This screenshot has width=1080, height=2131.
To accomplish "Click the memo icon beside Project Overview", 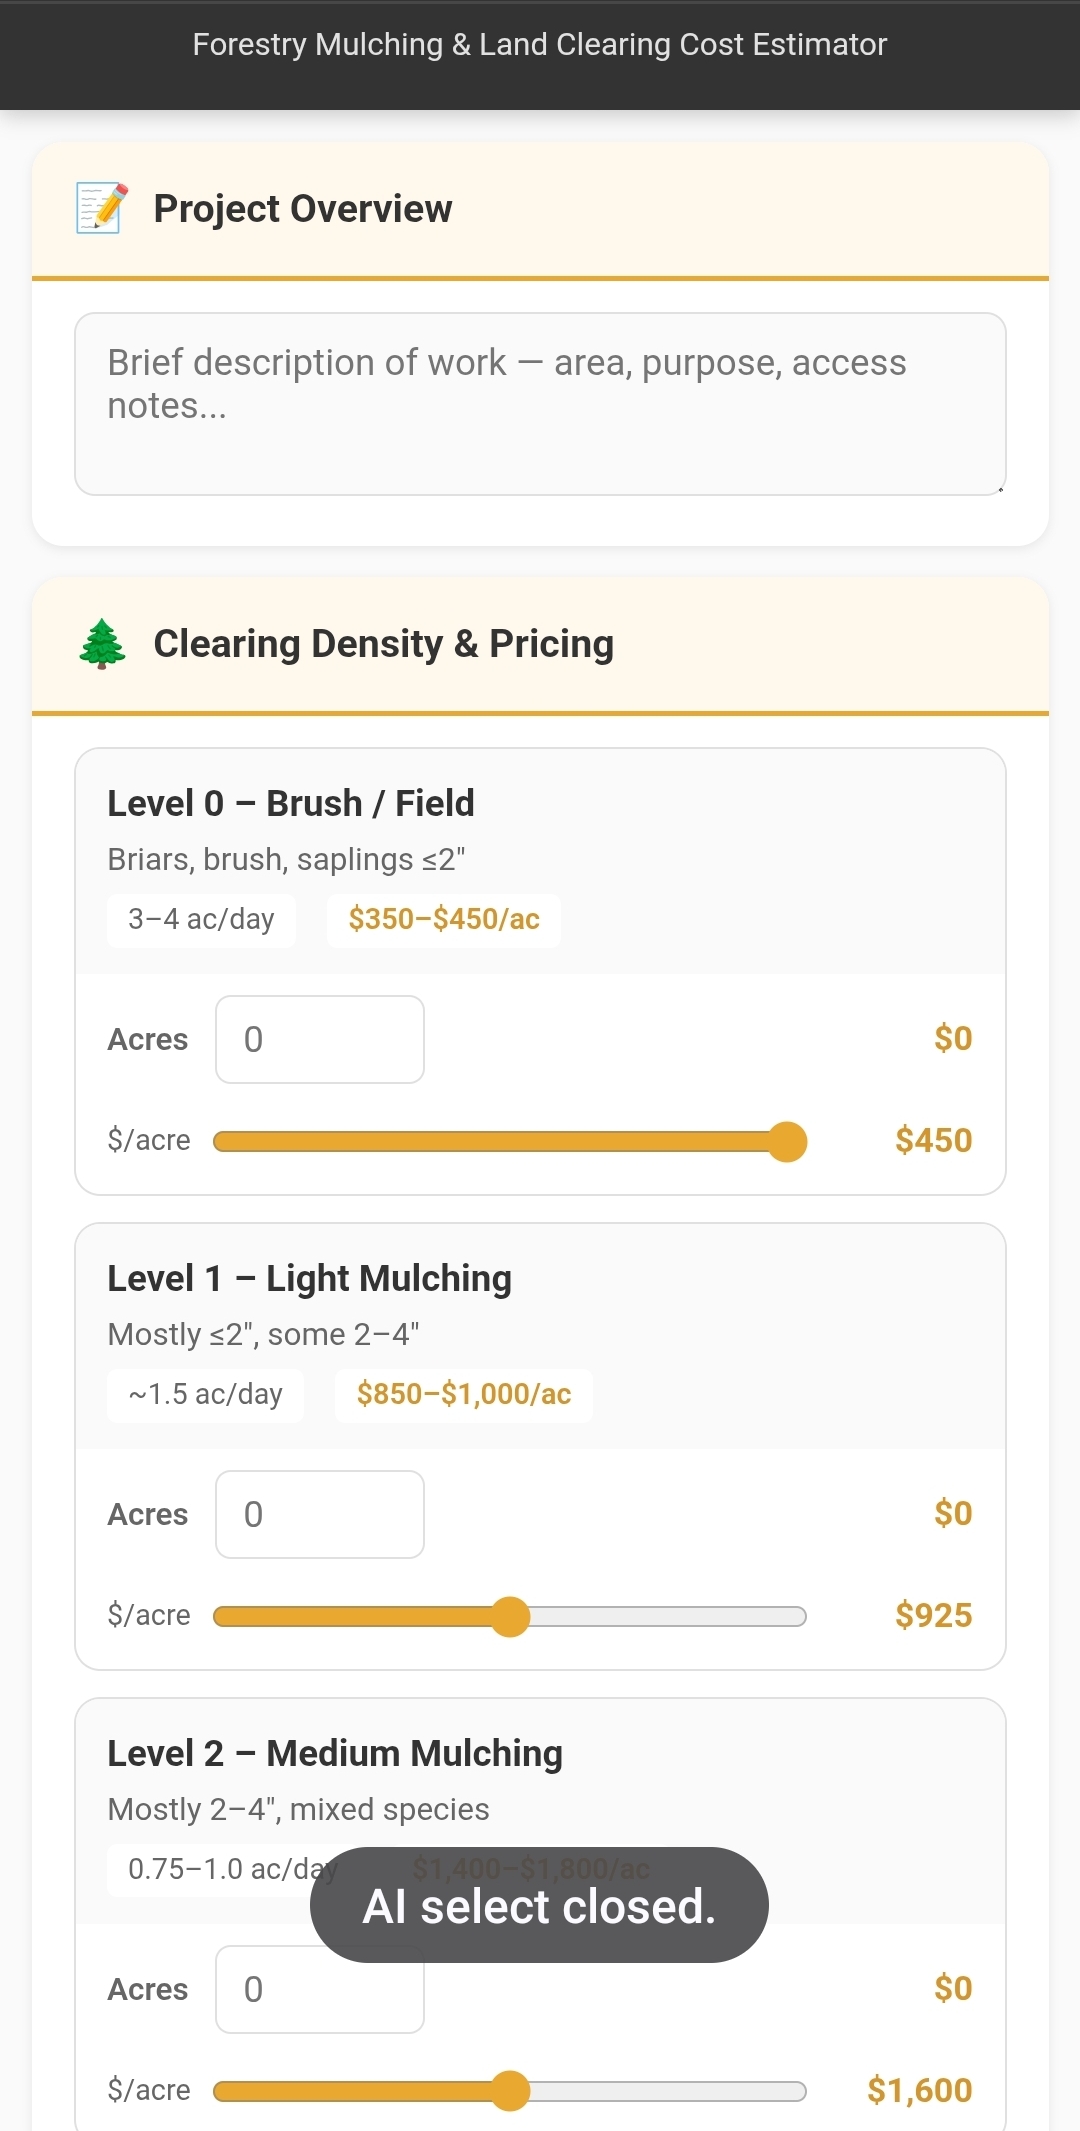I will click(100, 208).
